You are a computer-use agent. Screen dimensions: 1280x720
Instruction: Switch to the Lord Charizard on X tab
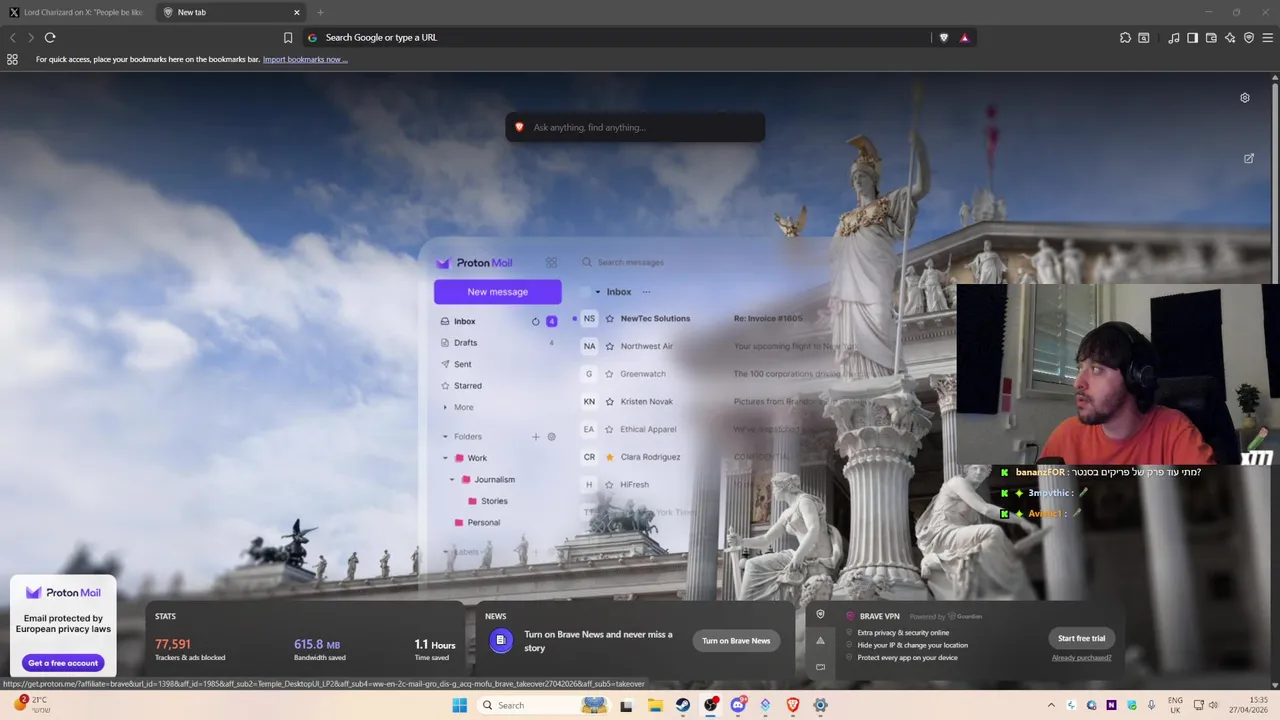click(x=77, y=12)
